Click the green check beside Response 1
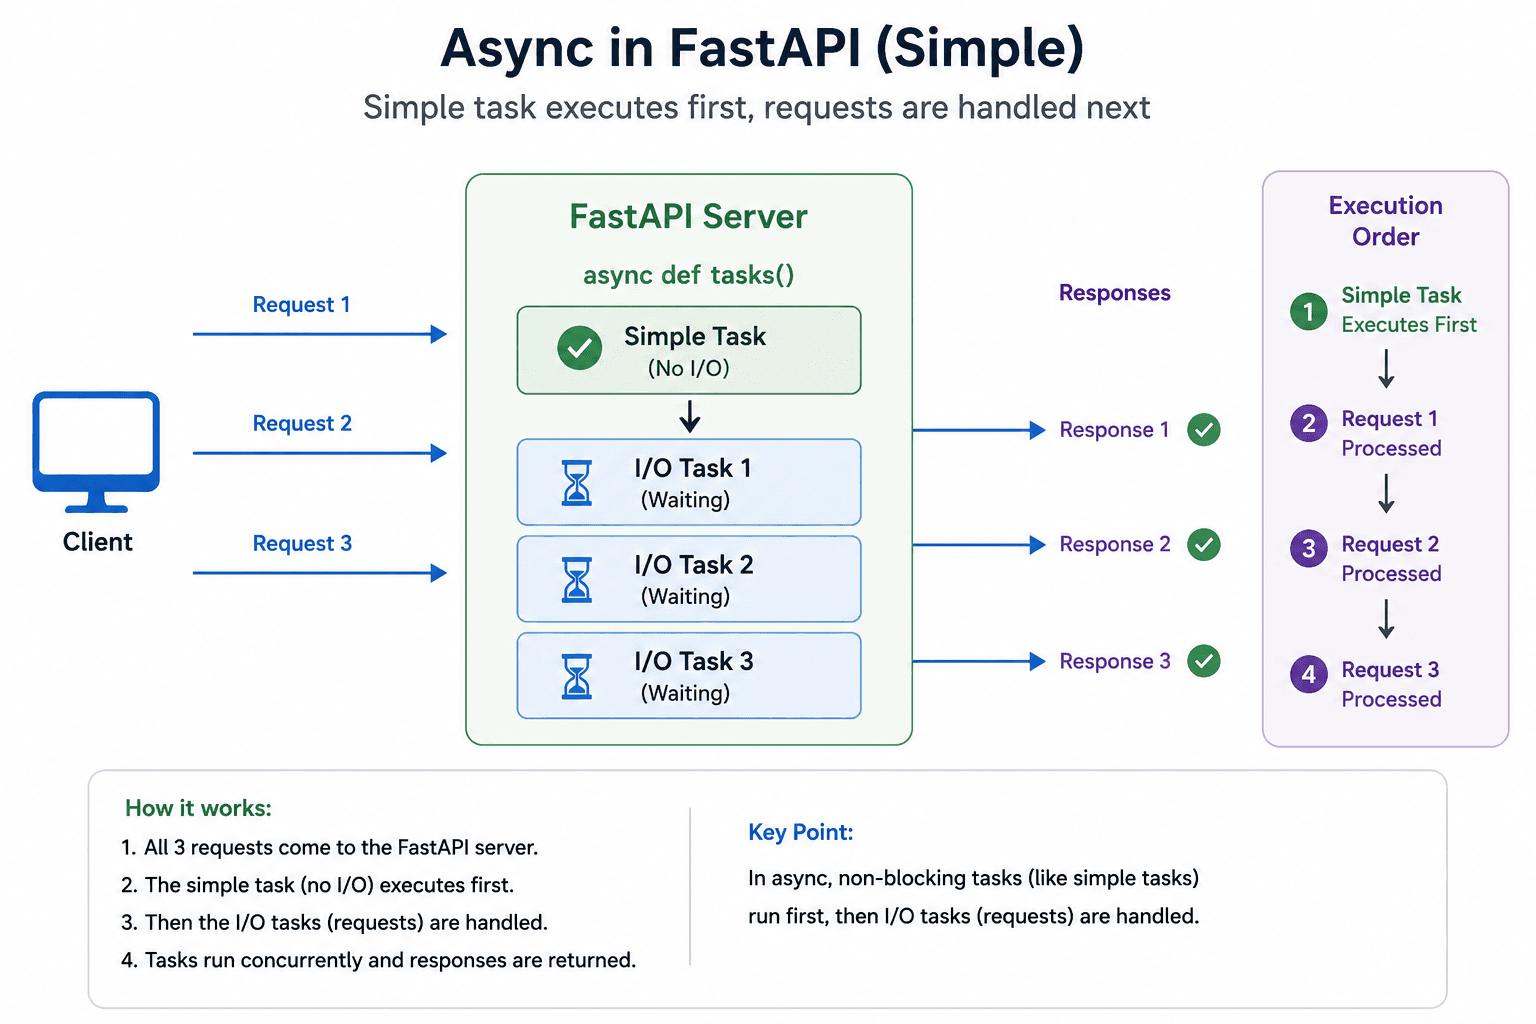 pos(1204,430)
